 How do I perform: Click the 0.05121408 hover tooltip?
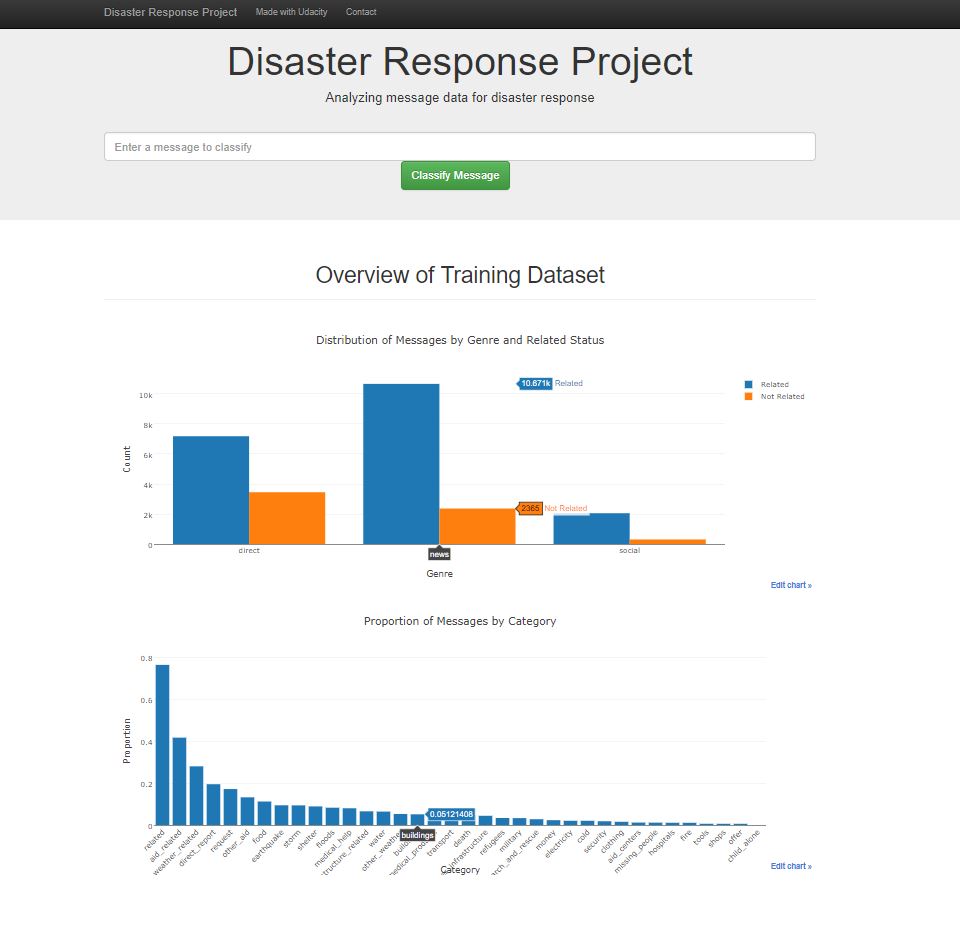pyautogui.click(x=451, y=814)
